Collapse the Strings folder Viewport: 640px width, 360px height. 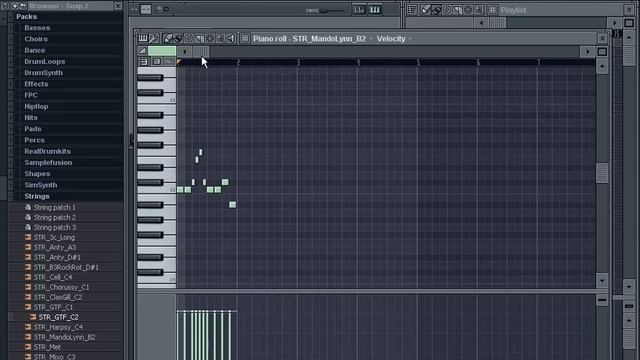(x=37, y=196)
